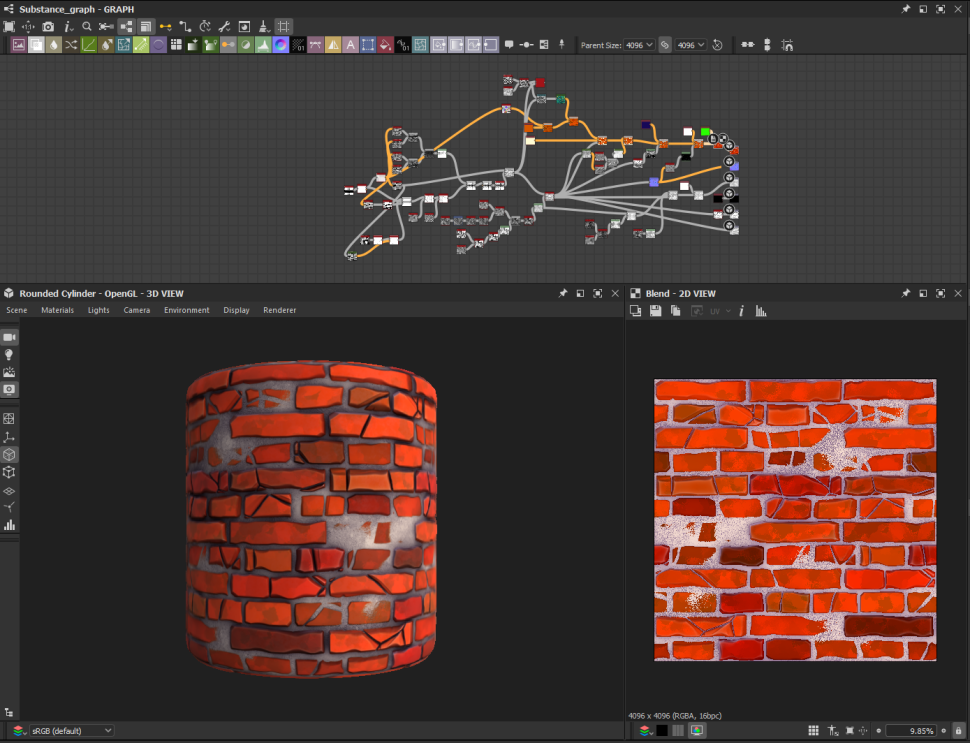
Task: Click the reset timing clock icon
Action: 717,45
